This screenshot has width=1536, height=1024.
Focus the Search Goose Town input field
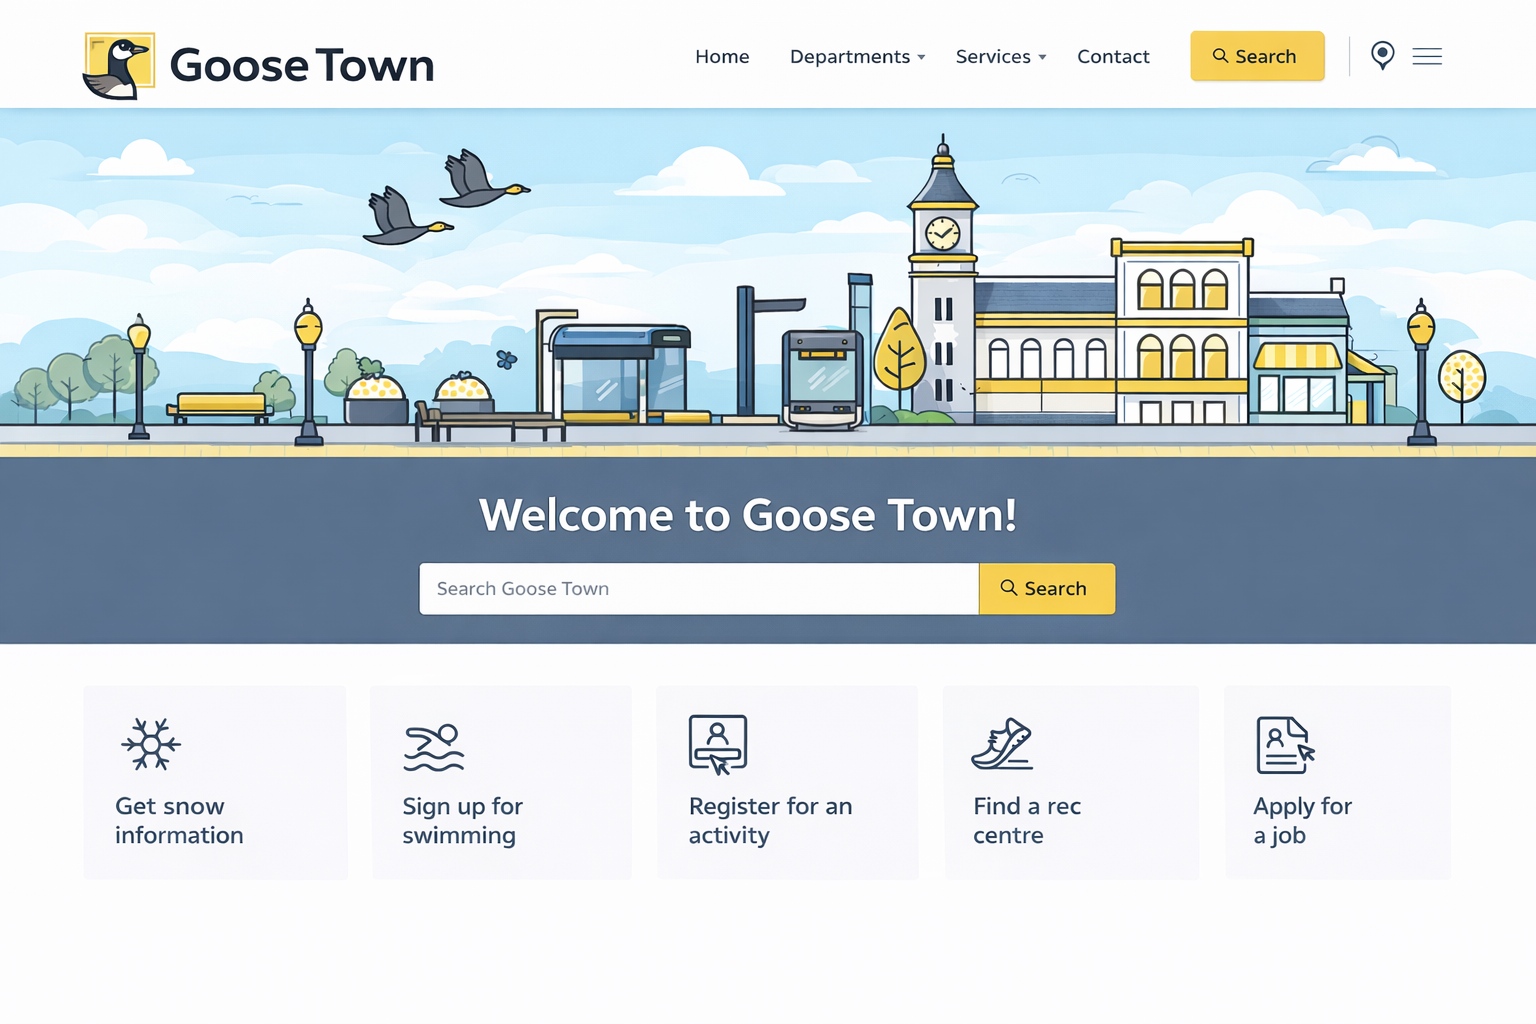point(698,589)
